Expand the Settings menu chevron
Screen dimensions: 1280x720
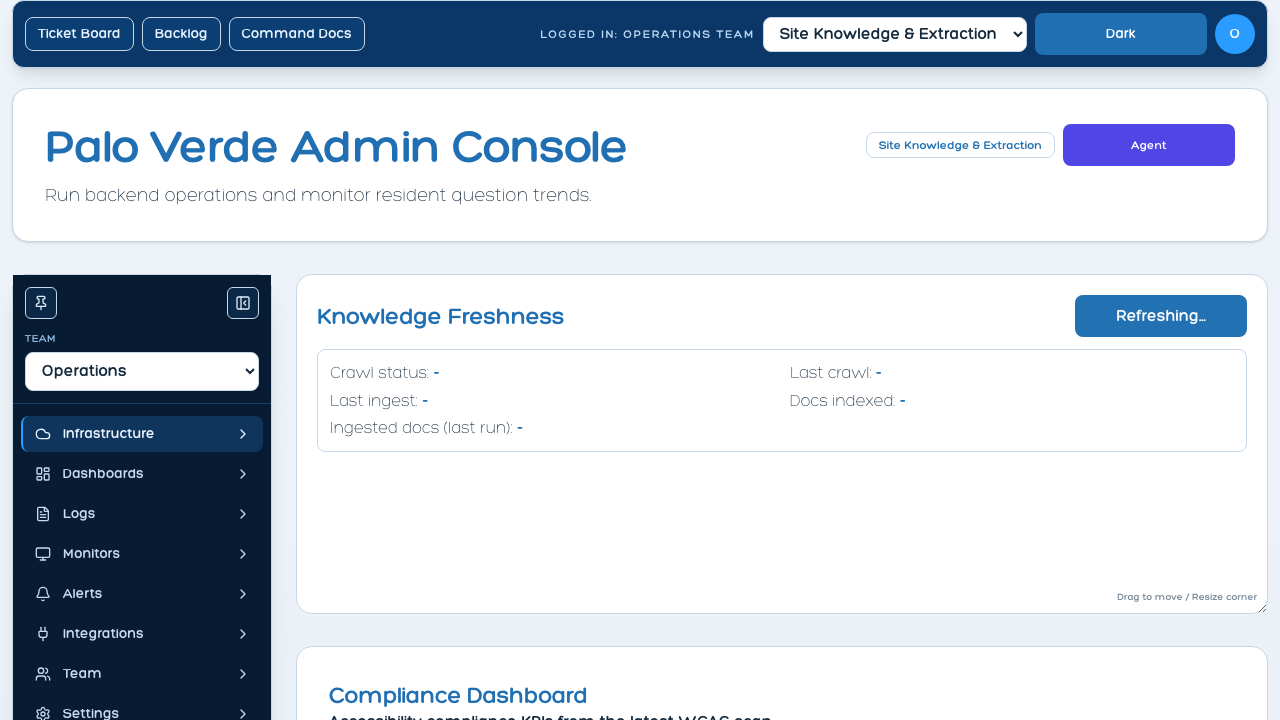tap(242, 713)
